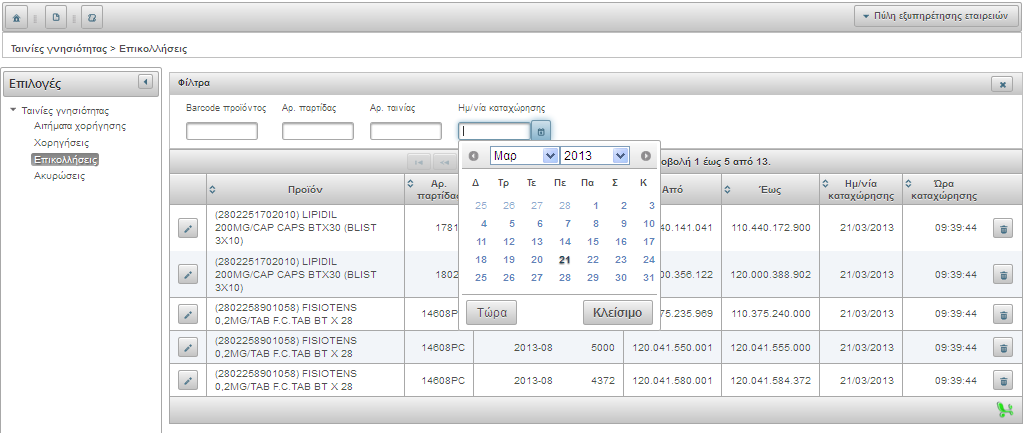This screenshot has width=1024, height=433.
Task: Focus the Αρ. ταινίας filter field
Action: tap(406, 131)
